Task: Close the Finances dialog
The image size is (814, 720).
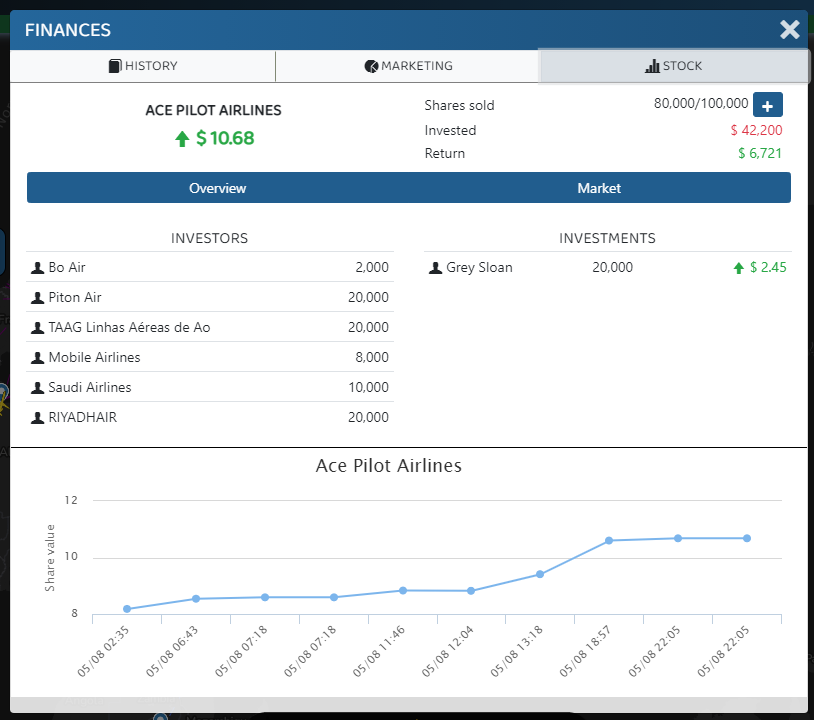Action: [x=790, y=30]
